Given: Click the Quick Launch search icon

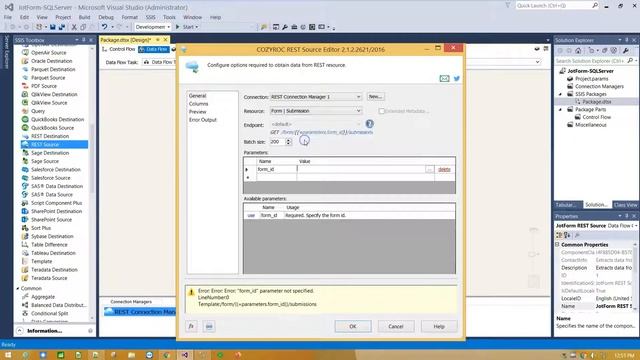Looking at the screenshot, I should (x=595, y=5).
